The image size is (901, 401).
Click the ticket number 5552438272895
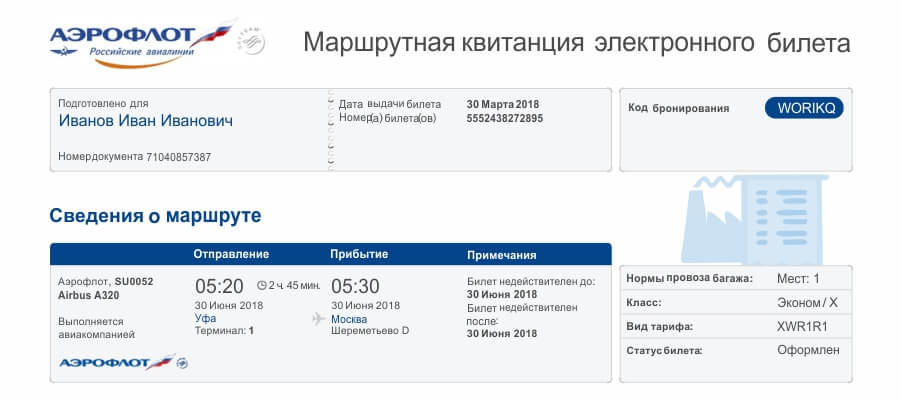(x=505, y=118)
